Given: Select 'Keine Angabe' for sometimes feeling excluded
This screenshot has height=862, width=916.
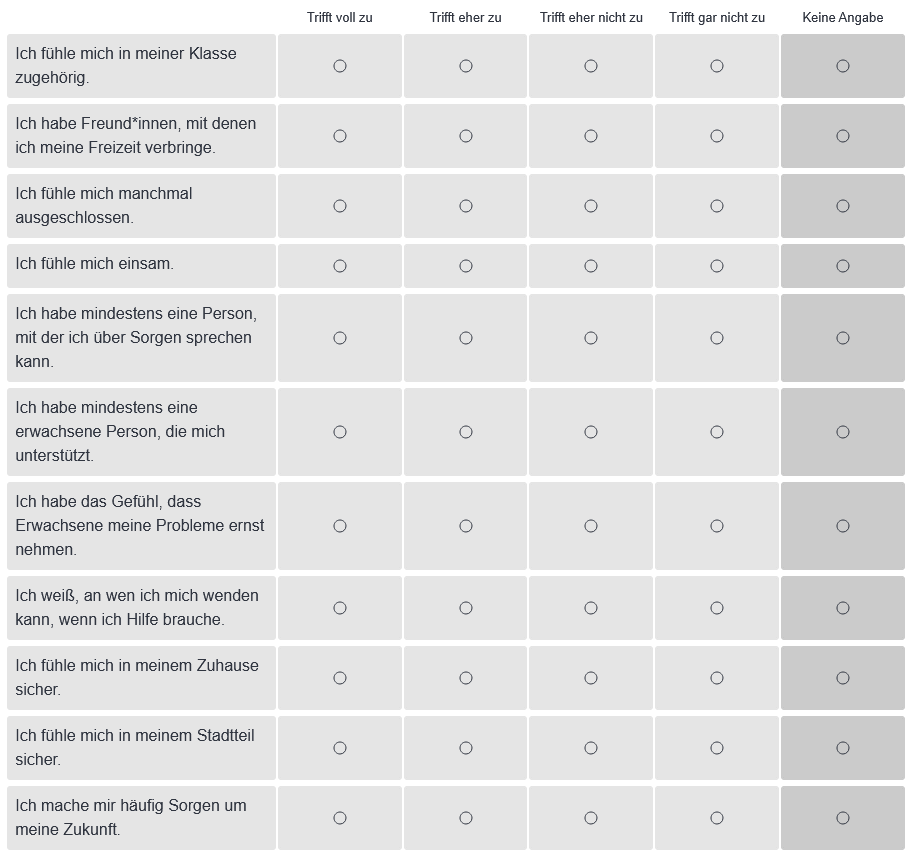Looking at the screenshot, I should coord(843,206).
